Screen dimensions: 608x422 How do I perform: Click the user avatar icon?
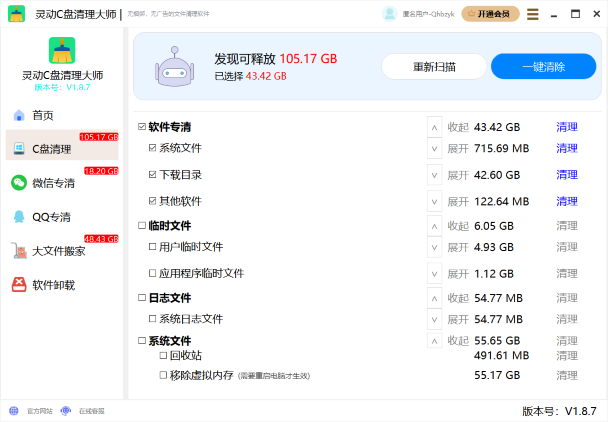coord(389,14)
